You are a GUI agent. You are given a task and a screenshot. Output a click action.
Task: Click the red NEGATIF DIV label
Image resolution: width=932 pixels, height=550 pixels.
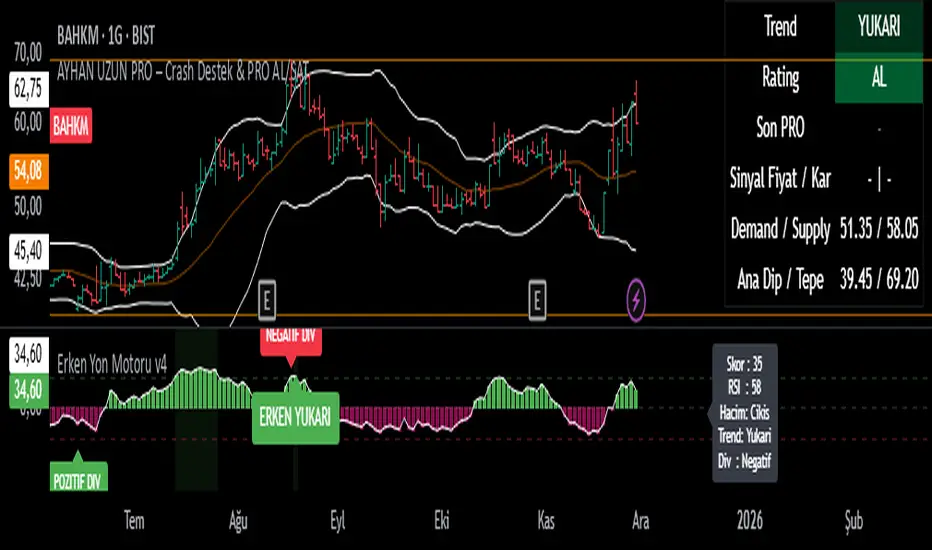click(x=291, y=340)
